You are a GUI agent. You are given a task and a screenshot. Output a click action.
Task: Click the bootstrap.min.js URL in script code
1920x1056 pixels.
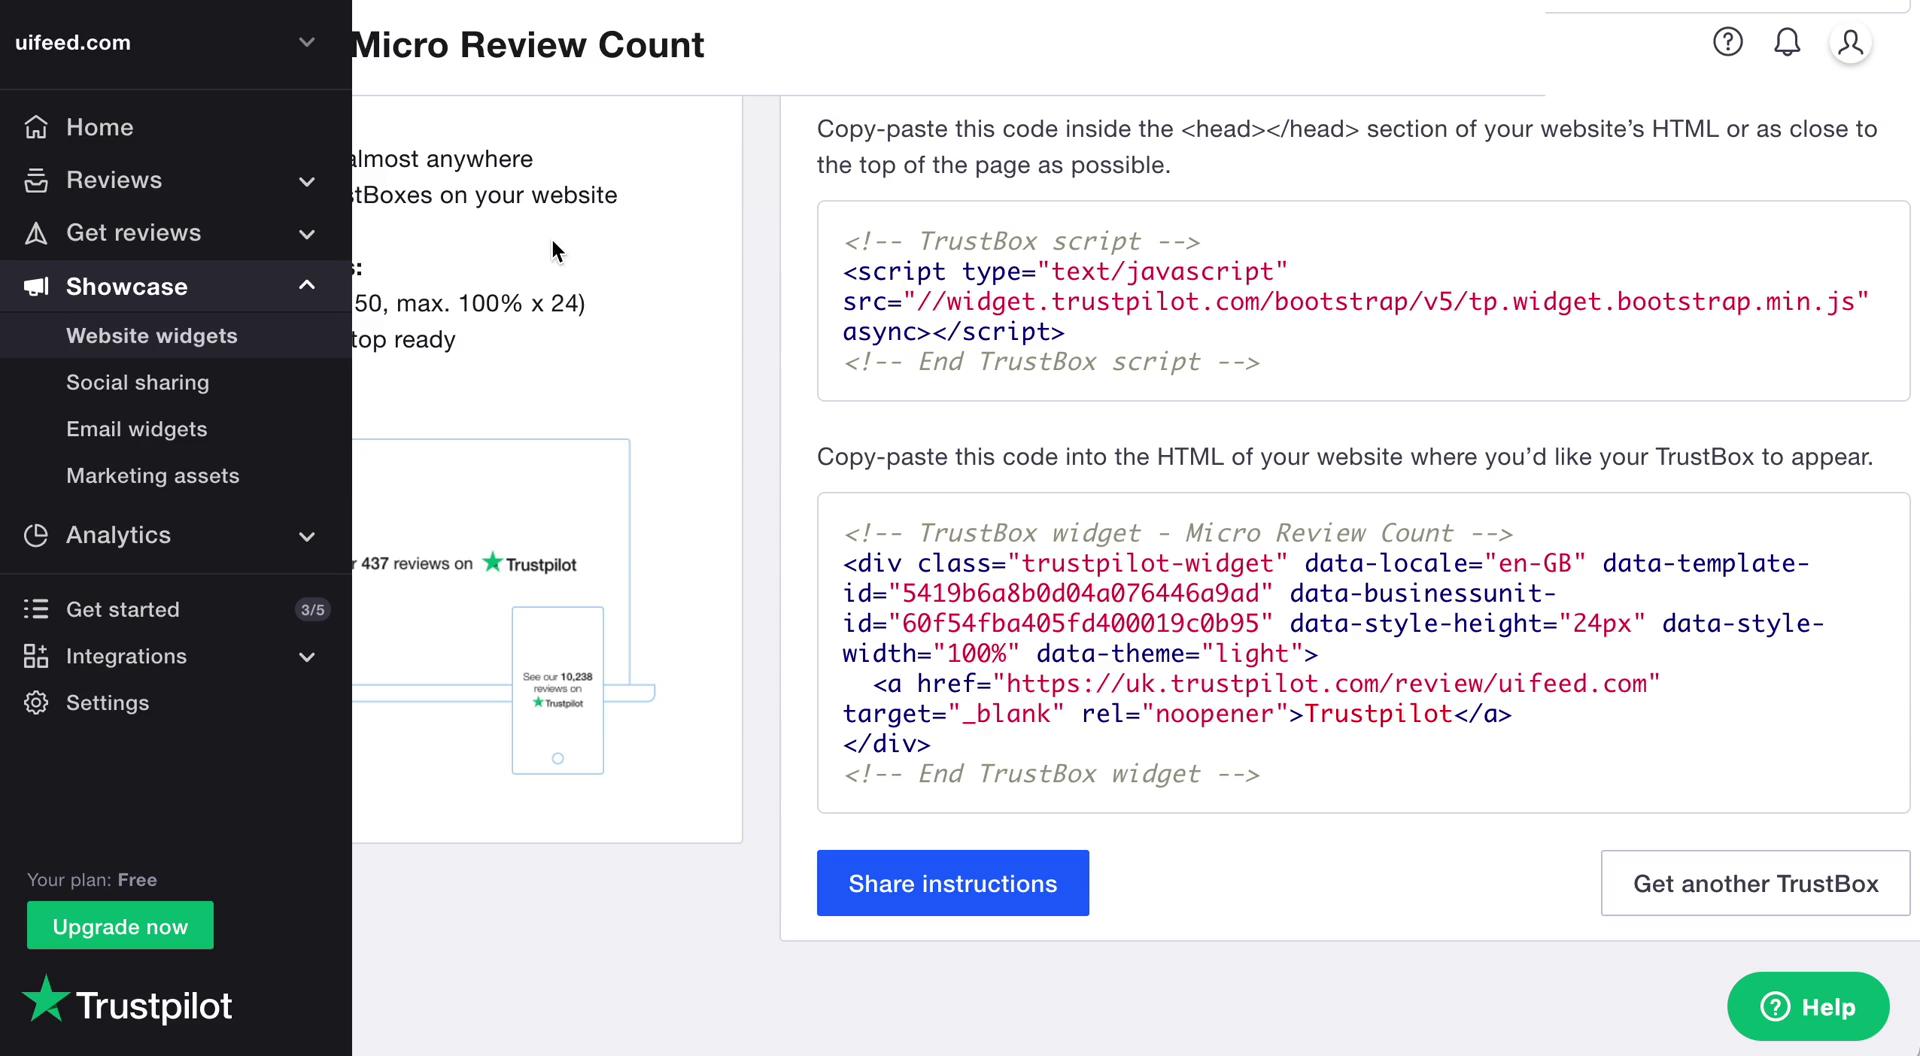(x=1385, y=302)
